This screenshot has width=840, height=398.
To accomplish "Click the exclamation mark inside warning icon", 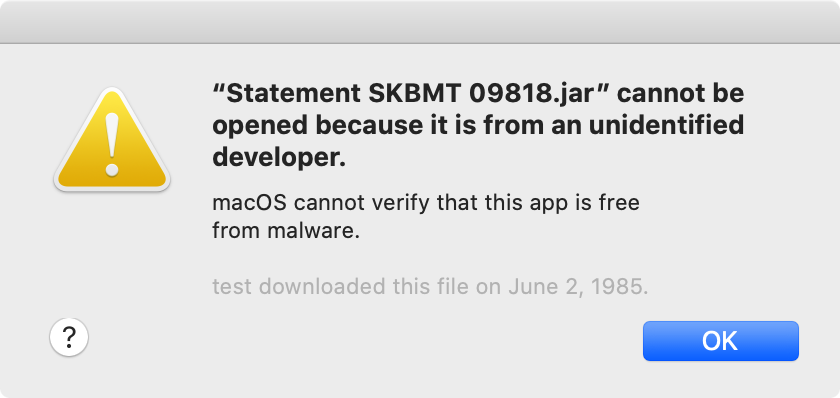I will (111, 144).
